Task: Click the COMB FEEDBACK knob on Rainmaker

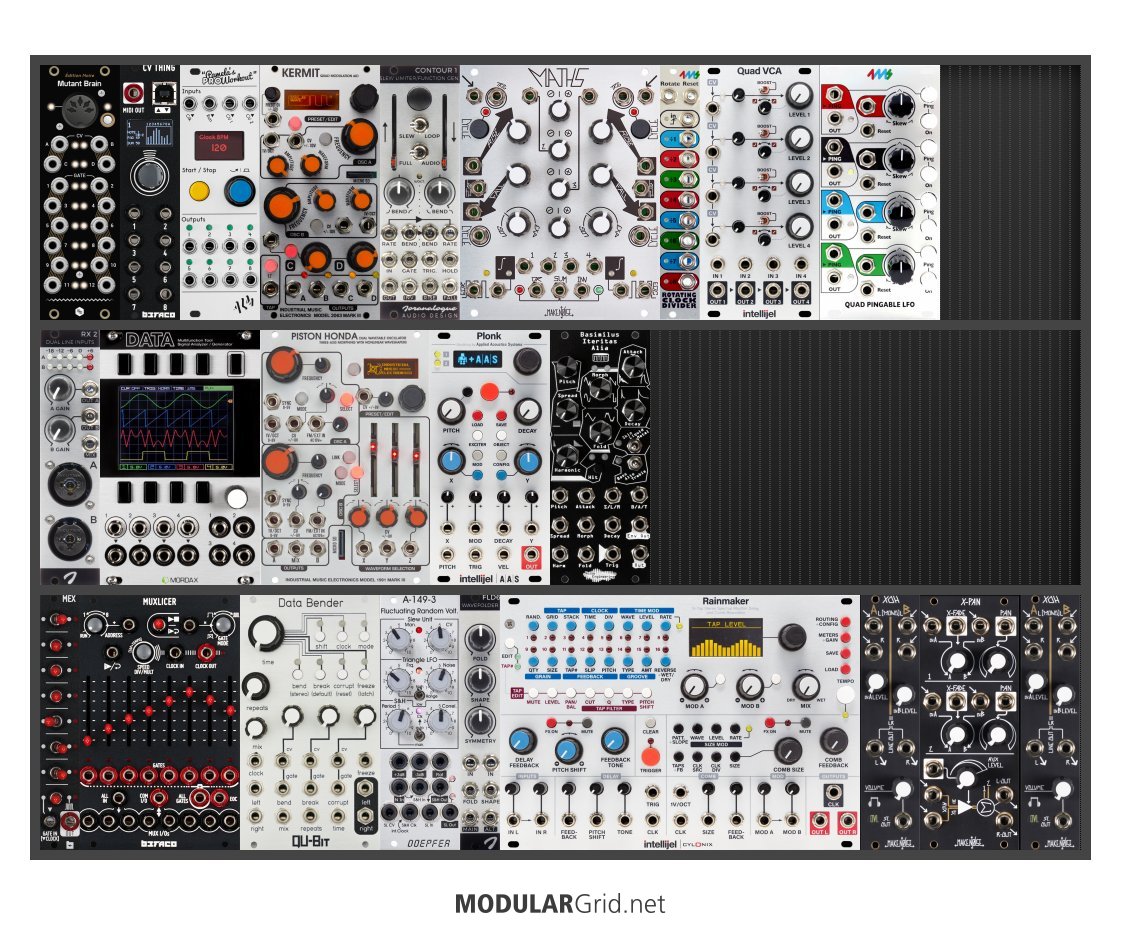Action: click(x=833, y=742)
